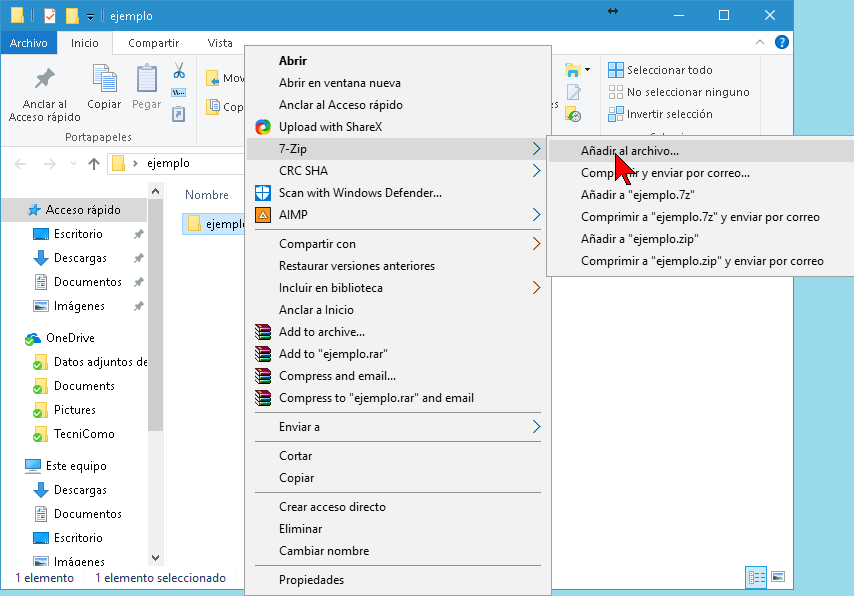The image size is (854, 596).
Task: Click the ShareX icon in context menu
Action: click(x=263, y=127)
